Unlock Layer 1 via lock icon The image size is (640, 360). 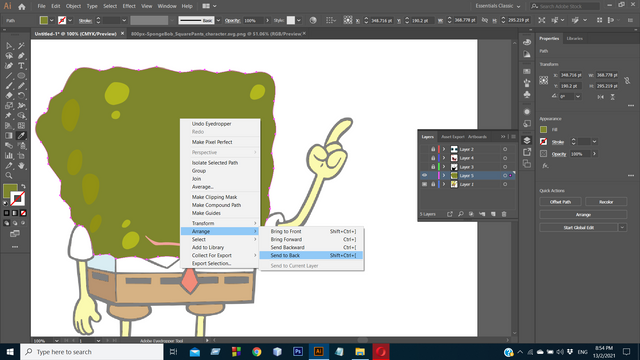tap(433, 184)
